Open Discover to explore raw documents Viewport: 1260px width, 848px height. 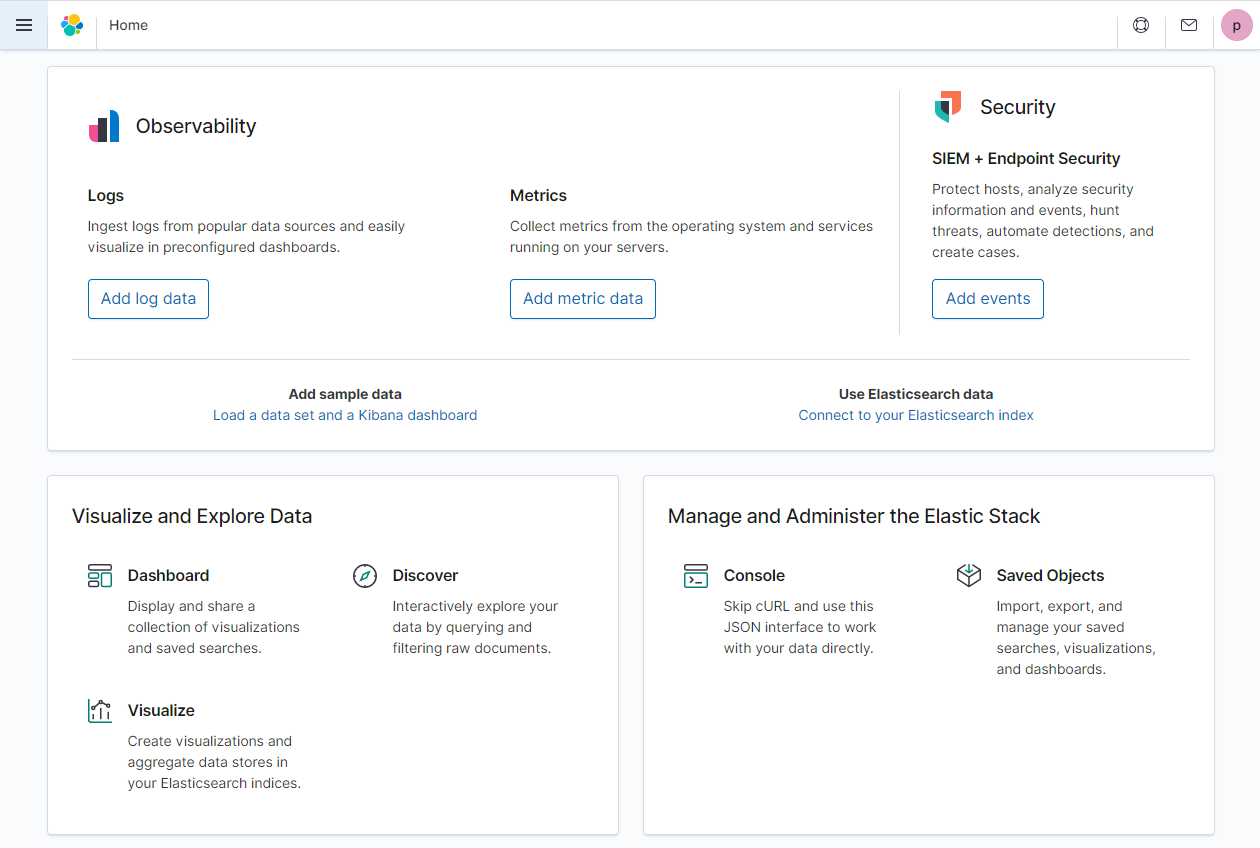tap(425, 575)
